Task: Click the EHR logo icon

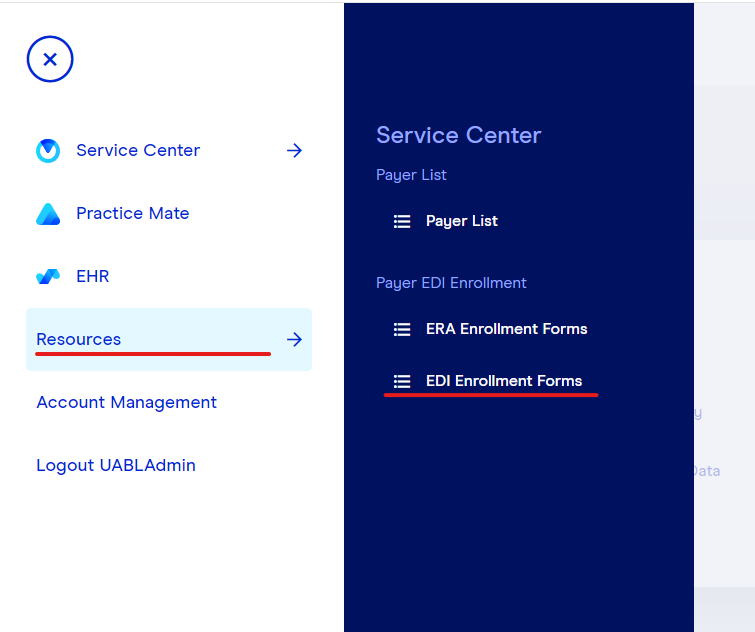Action: point(48,277)
